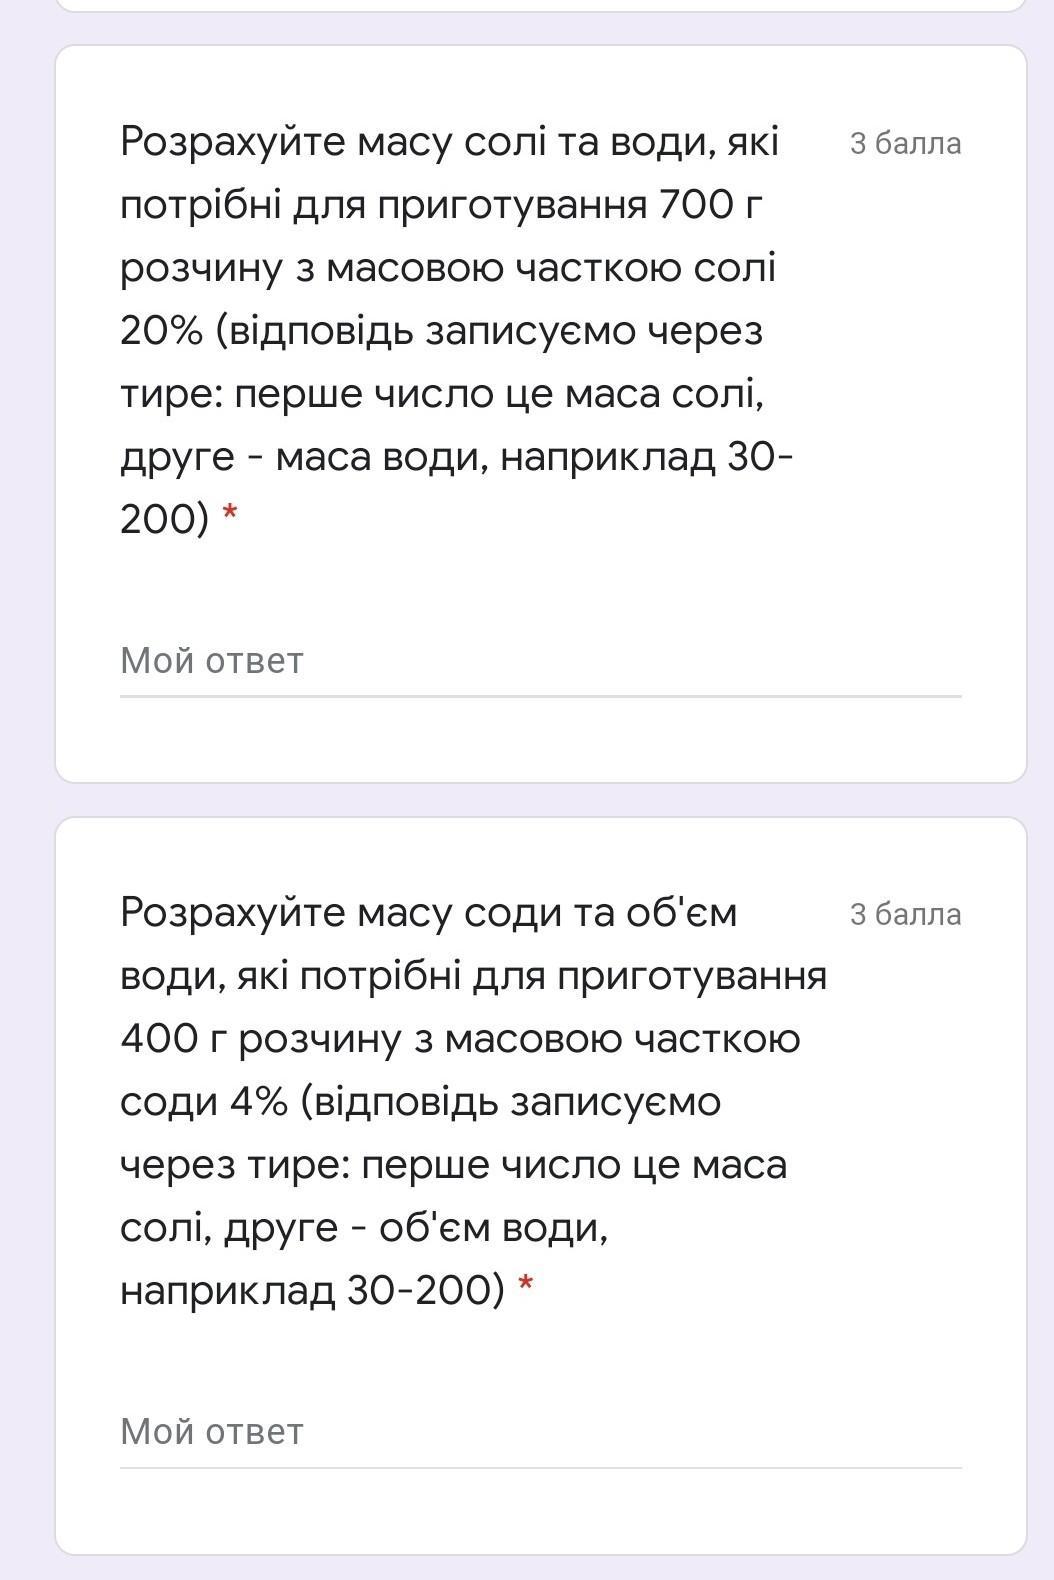Click the answer field for the salt question
The width and height of the screenshot is (1054, 1580).
click(540, 661)
